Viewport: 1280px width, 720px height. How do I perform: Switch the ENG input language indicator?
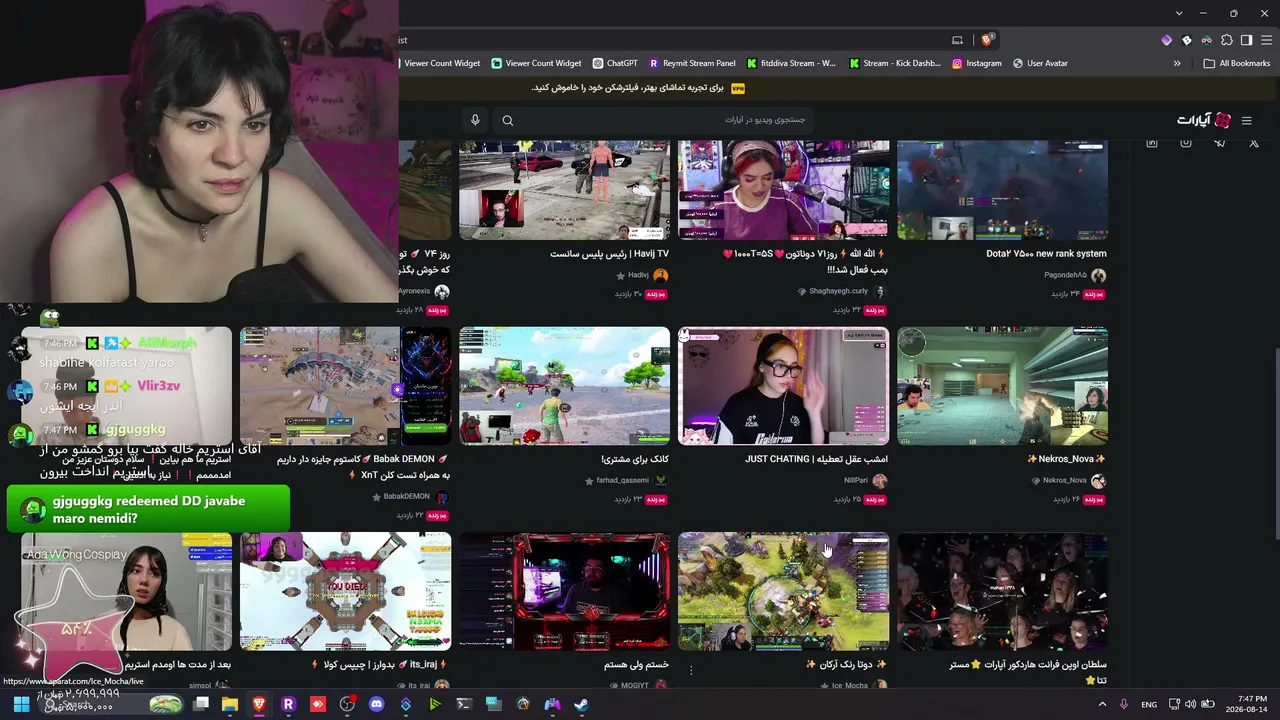(x=1149, y=704)
